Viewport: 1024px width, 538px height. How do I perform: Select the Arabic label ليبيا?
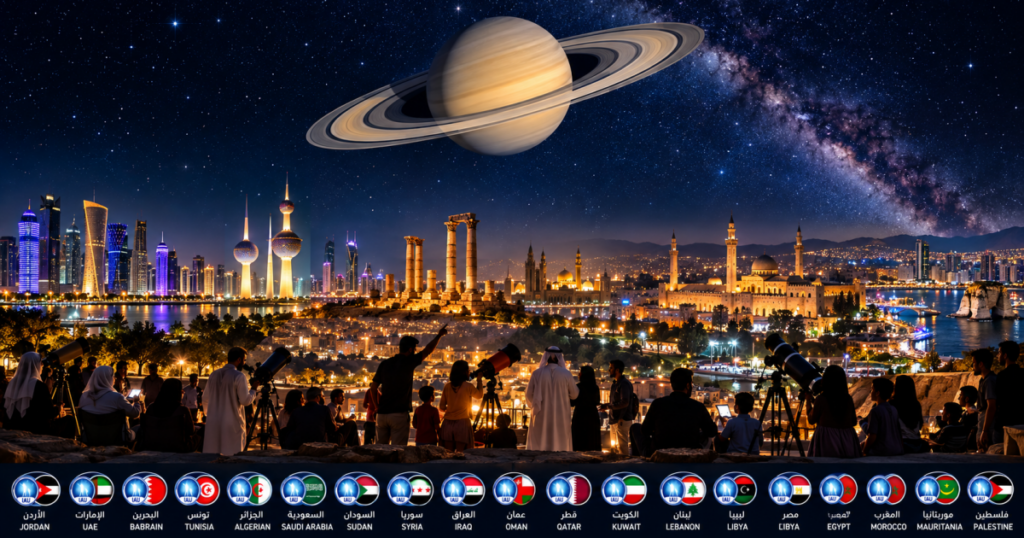pyautogui.click(x=737, y=515)
